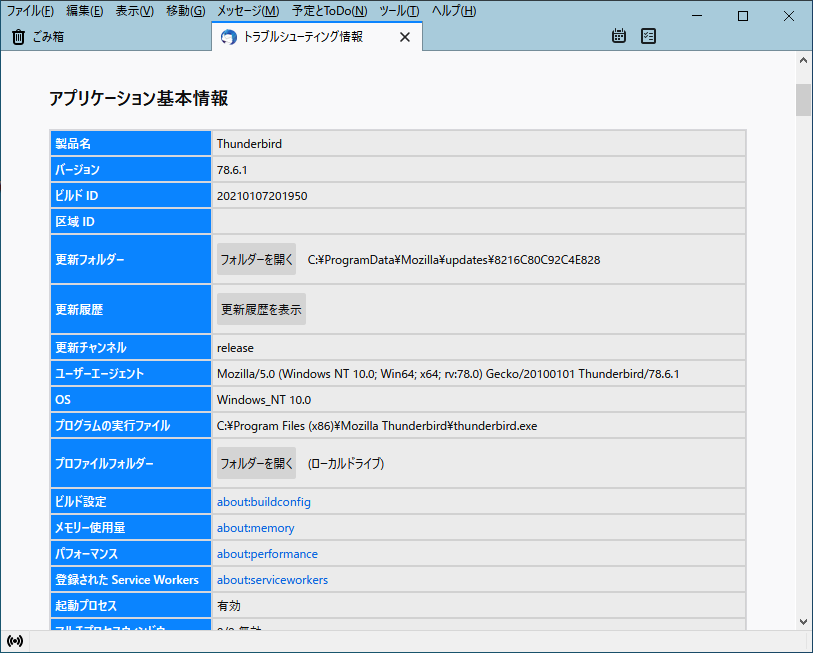Open profile folder with フォルダーを開く button
Viewport: 813px width, 653px height.
pyautogui.click(x=256, y=463)
